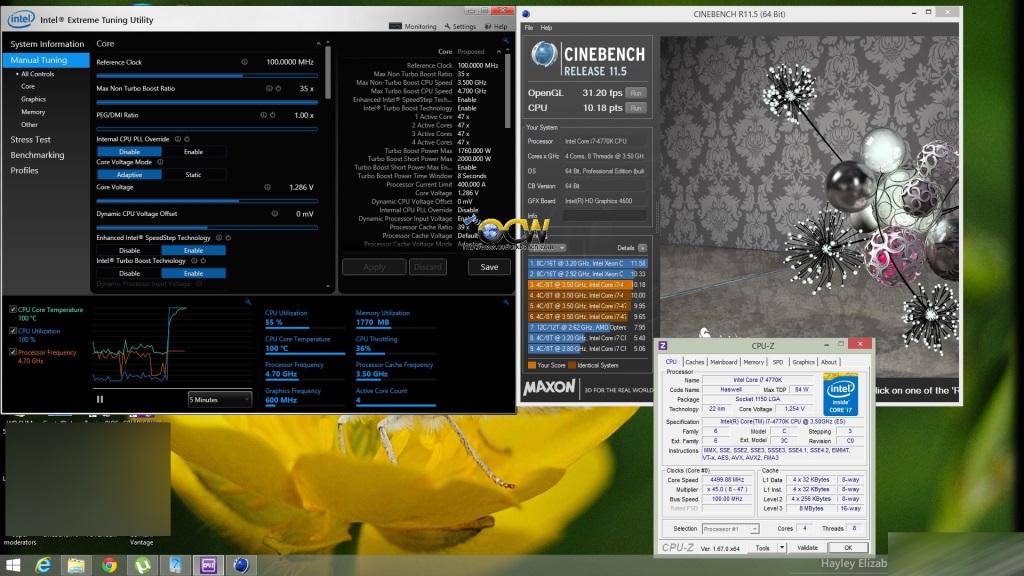Run the Cinebench CPU test
This screenshot has height=576, width=1024.
tap(635, 108)
